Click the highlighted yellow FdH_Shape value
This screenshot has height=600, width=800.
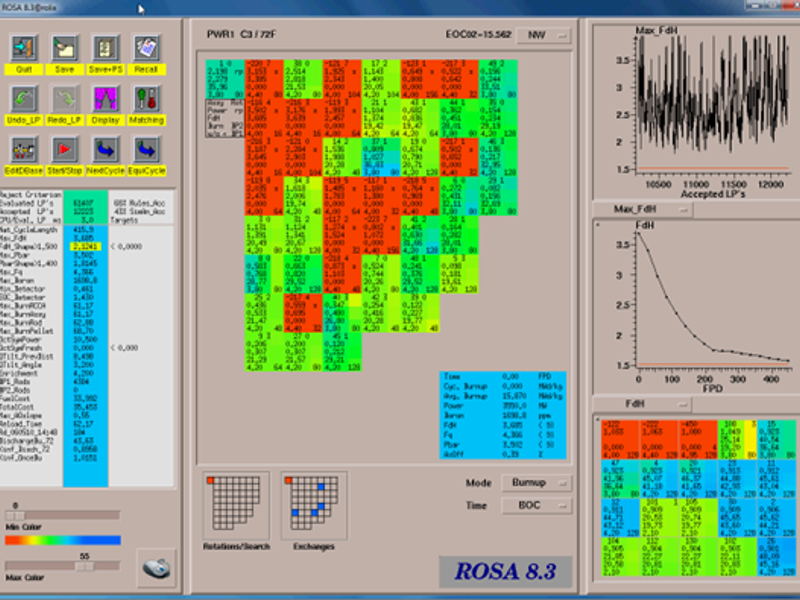[x=85, y=247]
